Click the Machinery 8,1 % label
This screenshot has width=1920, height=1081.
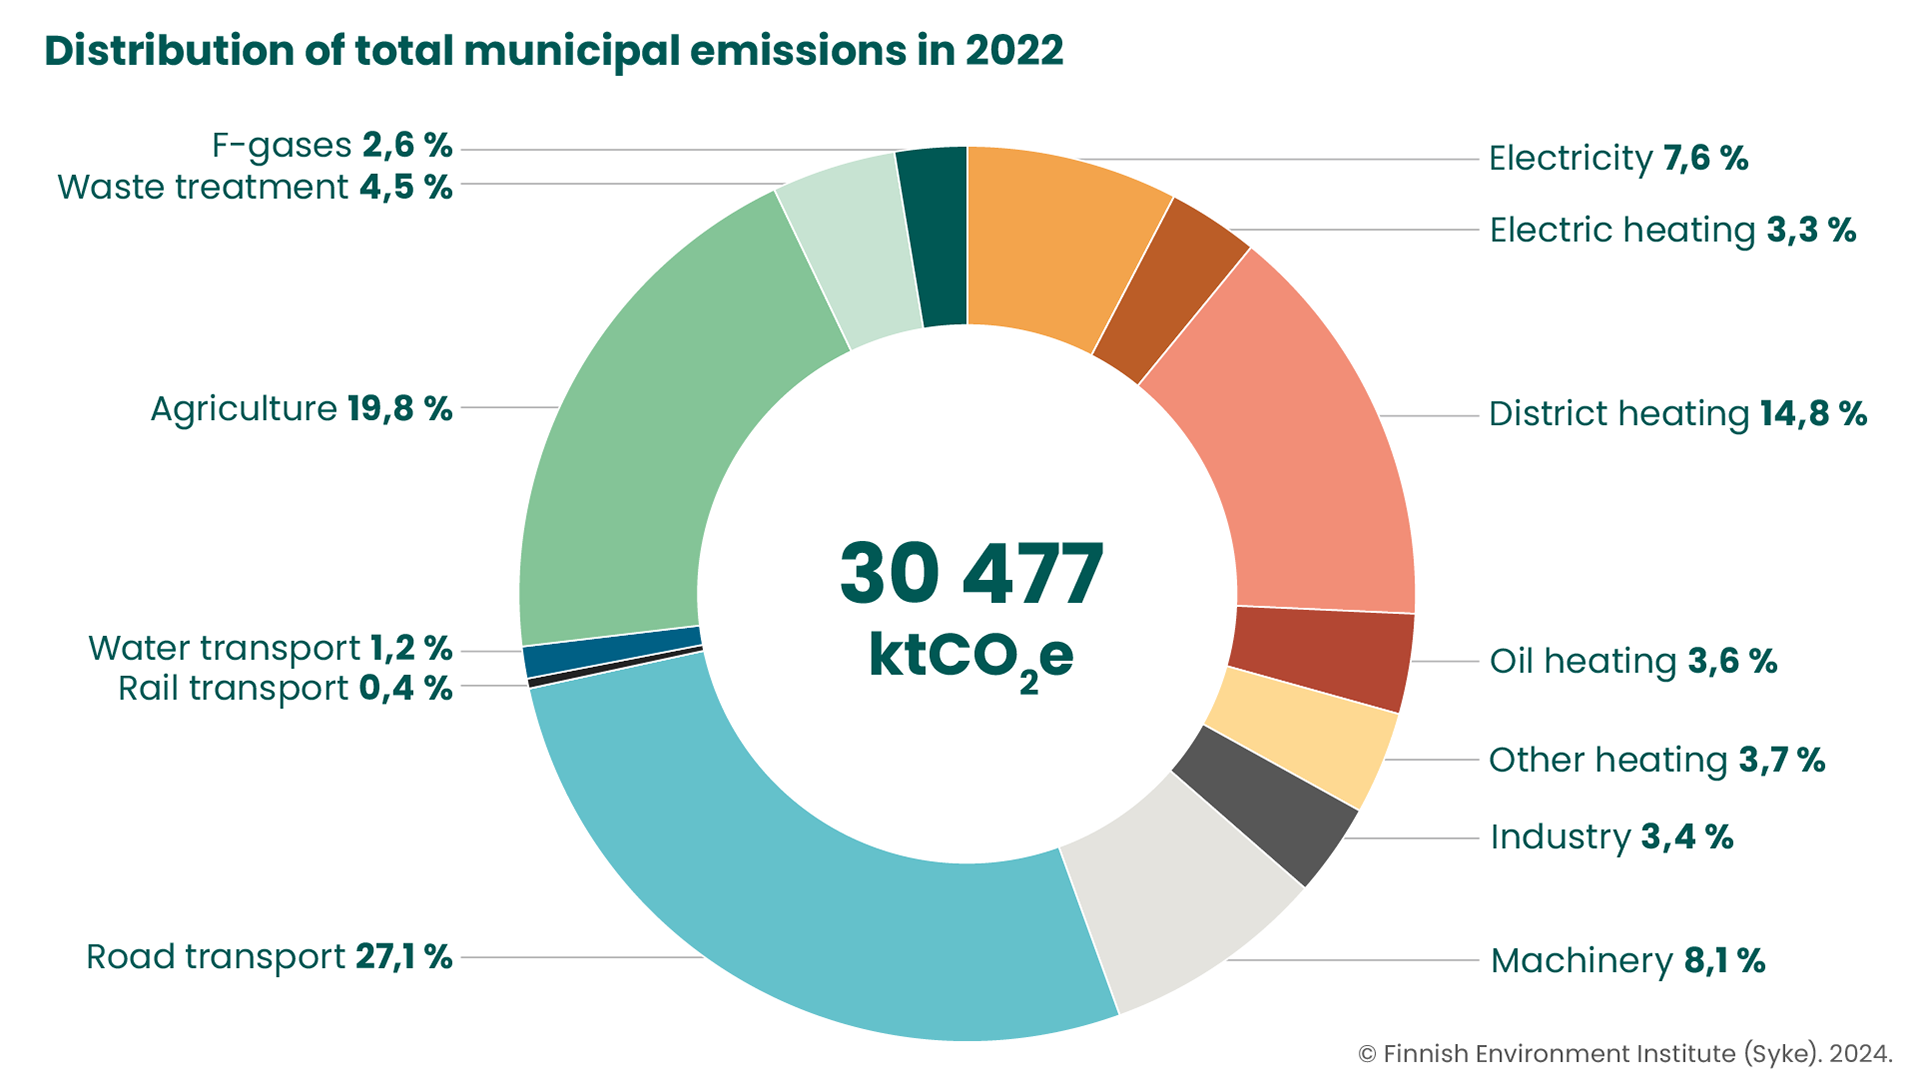pyautogui.click(x=1627, y=961)
